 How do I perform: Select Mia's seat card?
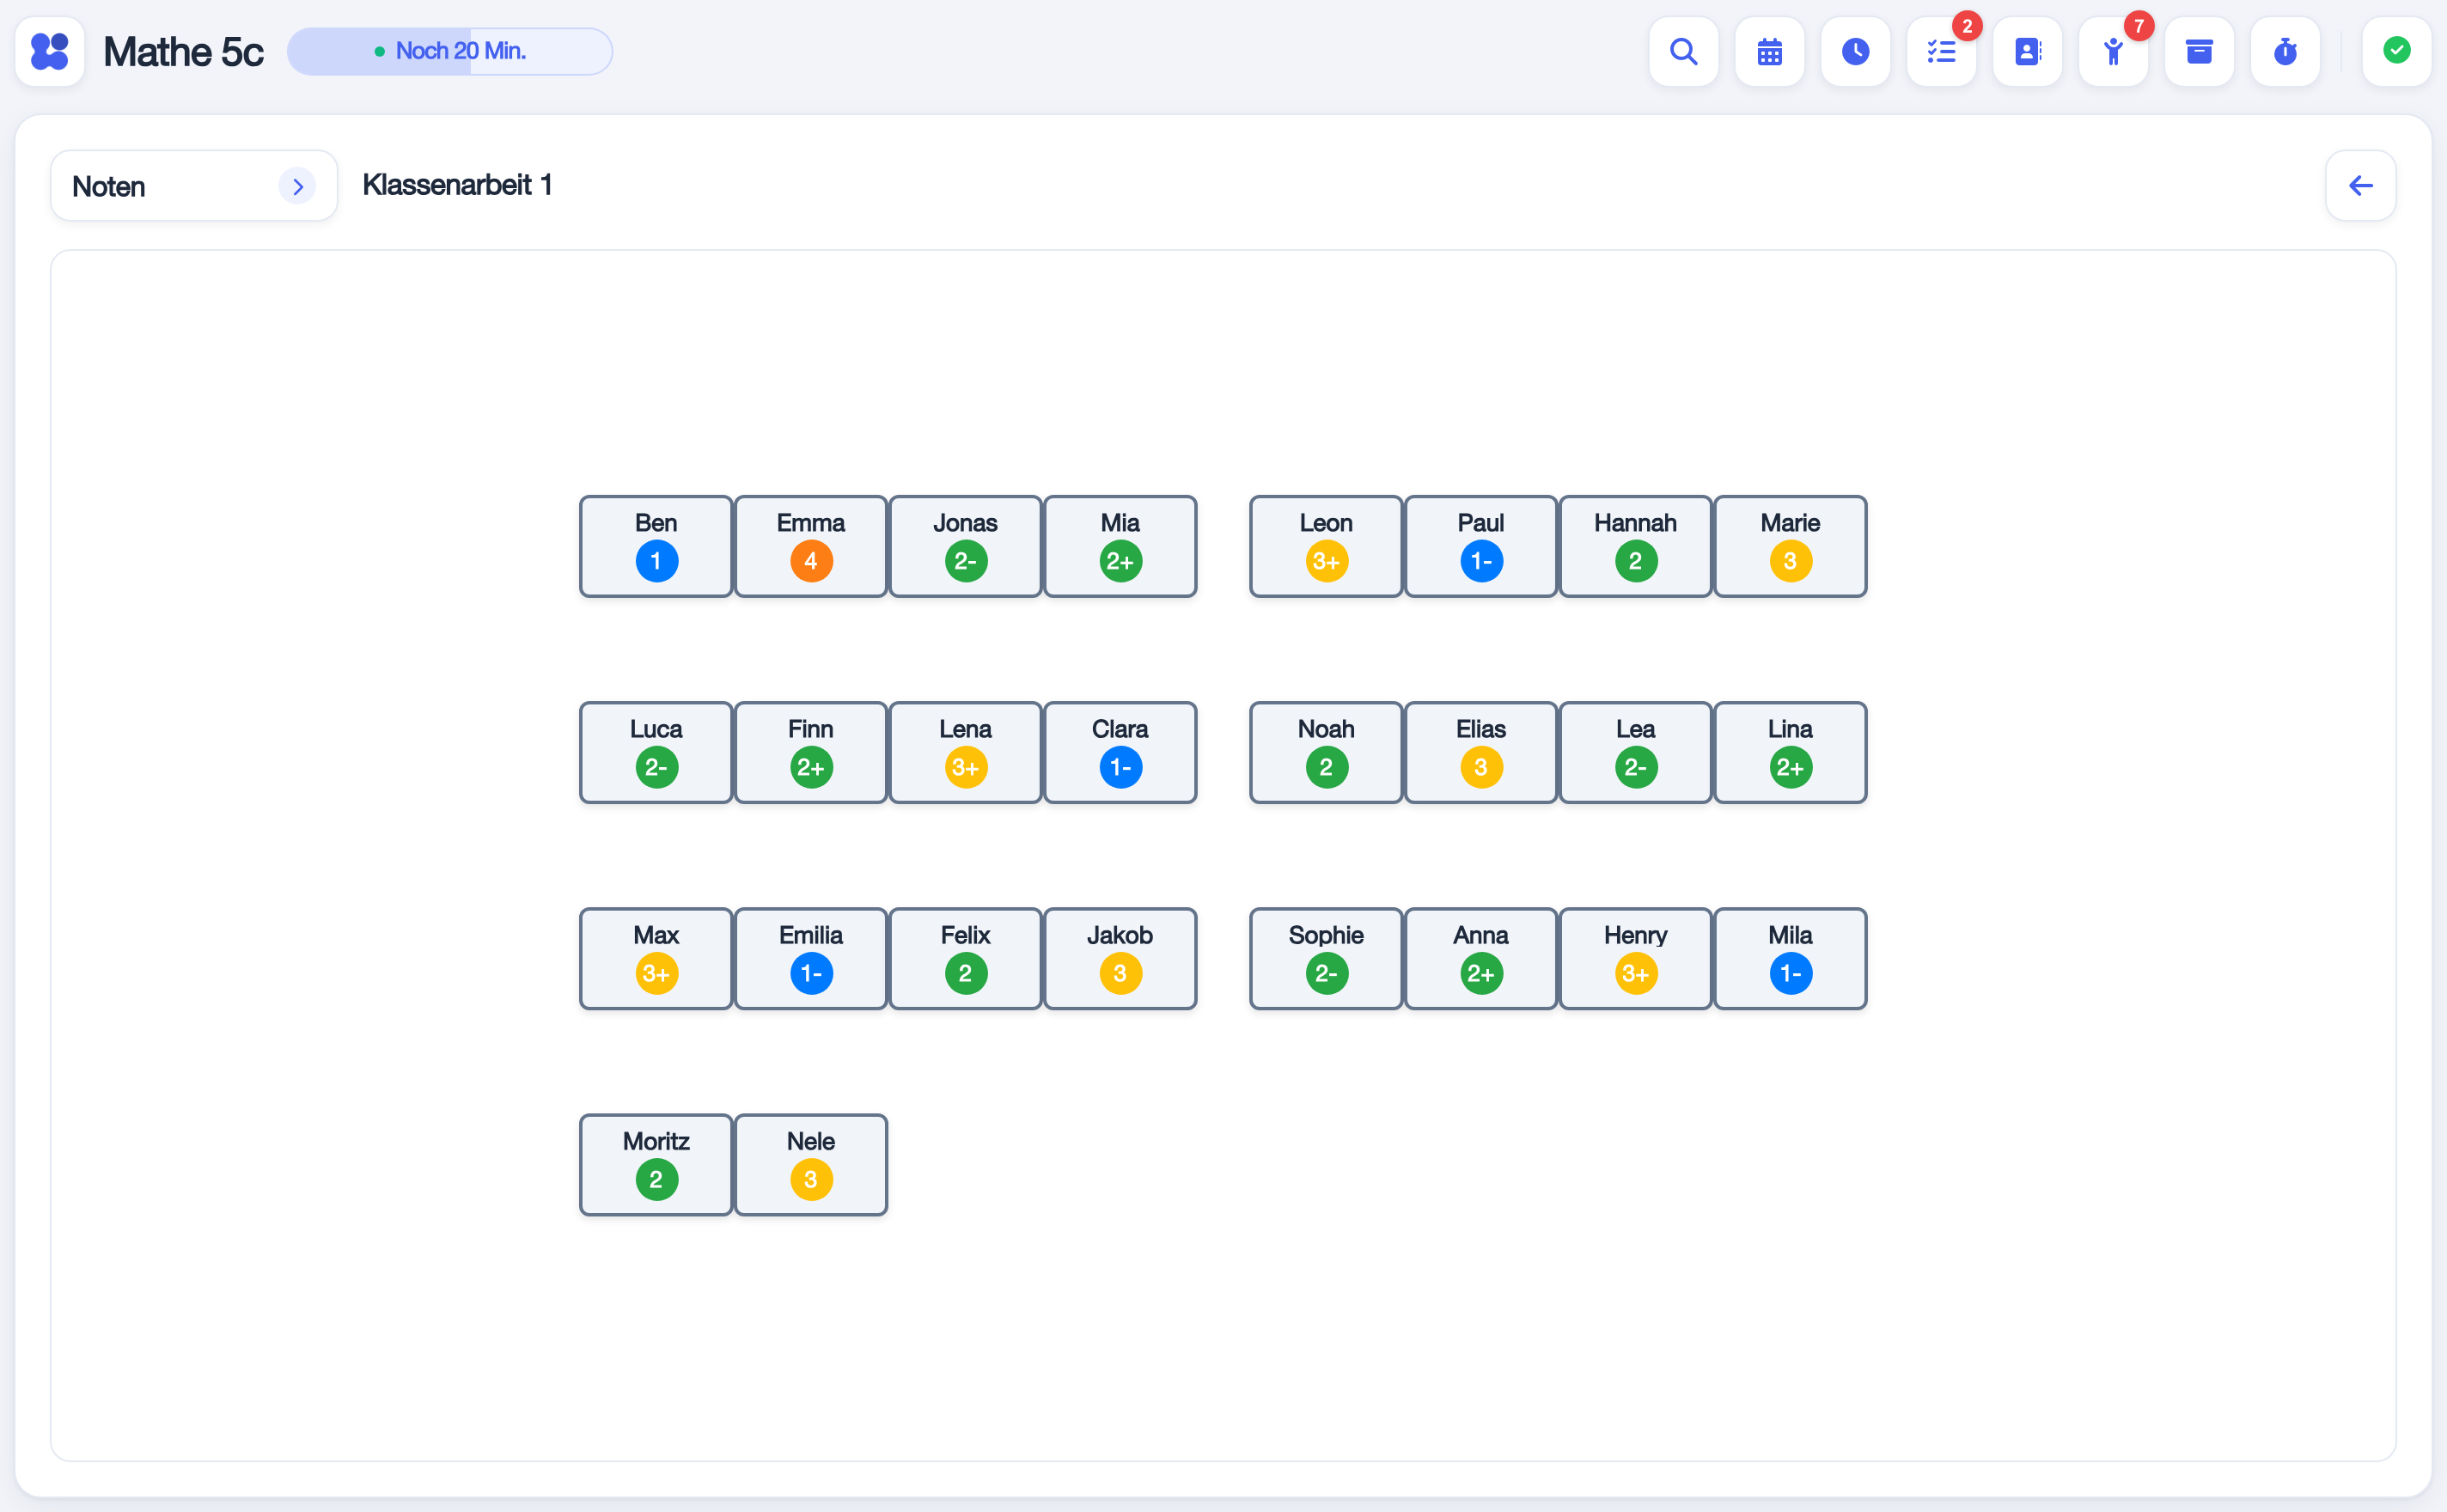[x=1120, y=546]
